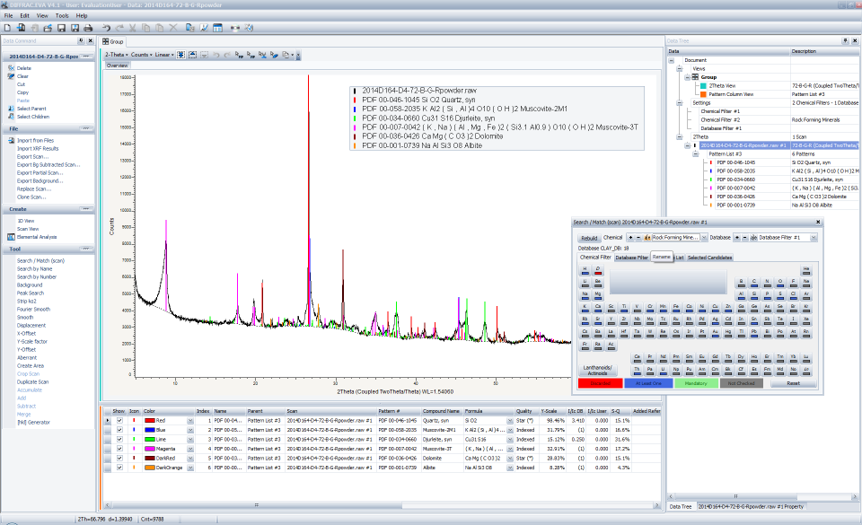Click the Print icon in main toolbar

89,28
